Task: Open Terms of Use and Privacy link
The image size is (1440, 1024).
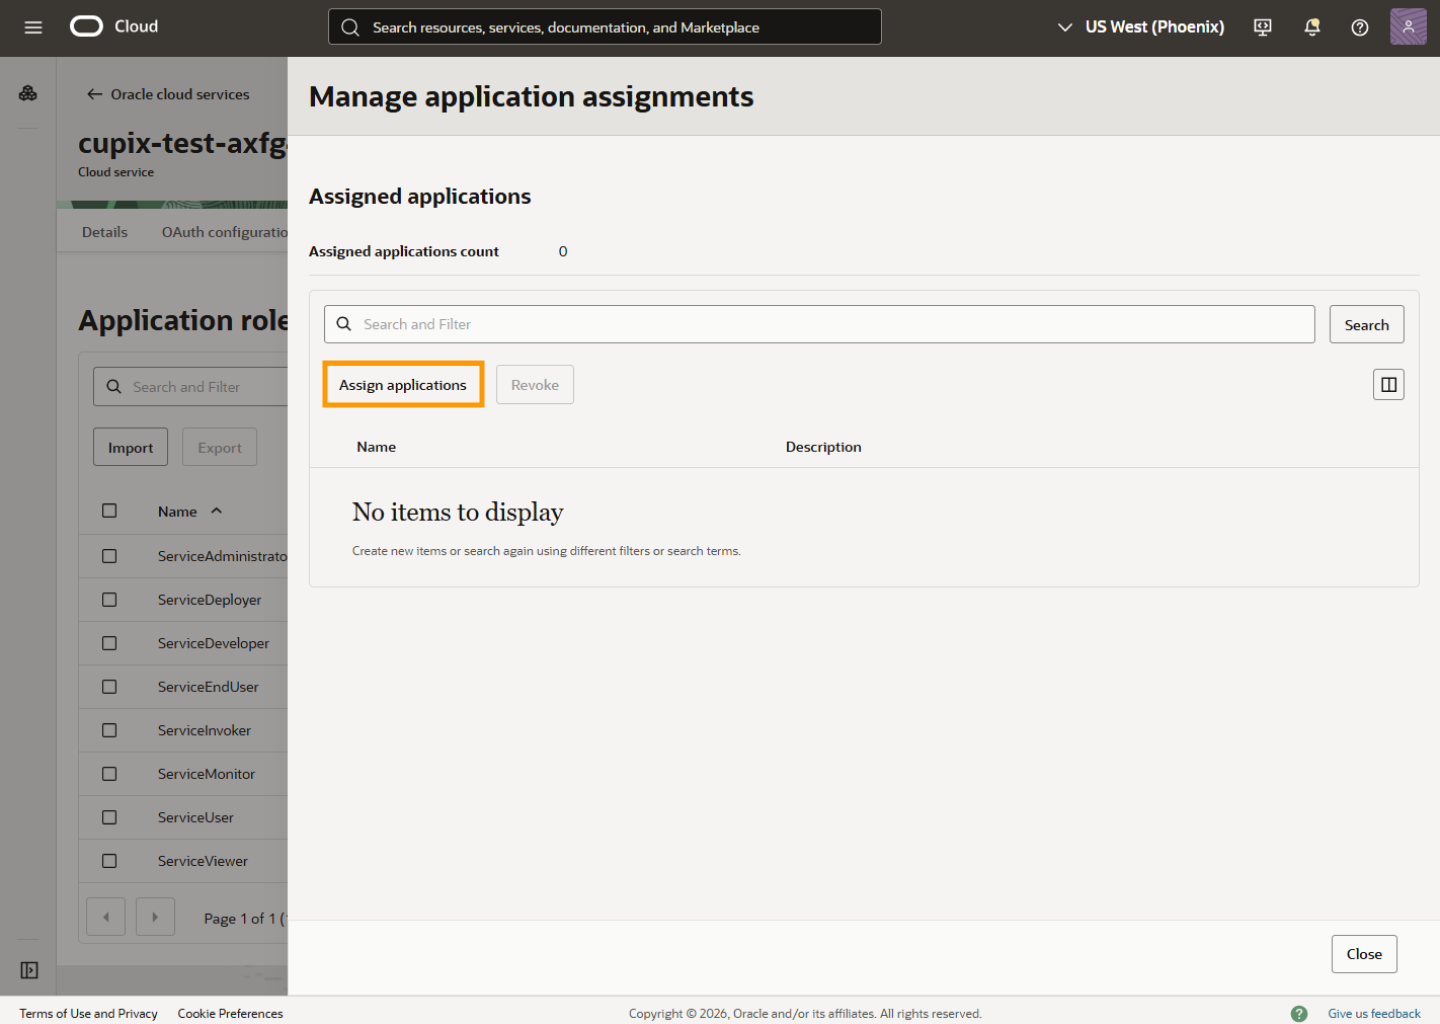Action: 89,1013
